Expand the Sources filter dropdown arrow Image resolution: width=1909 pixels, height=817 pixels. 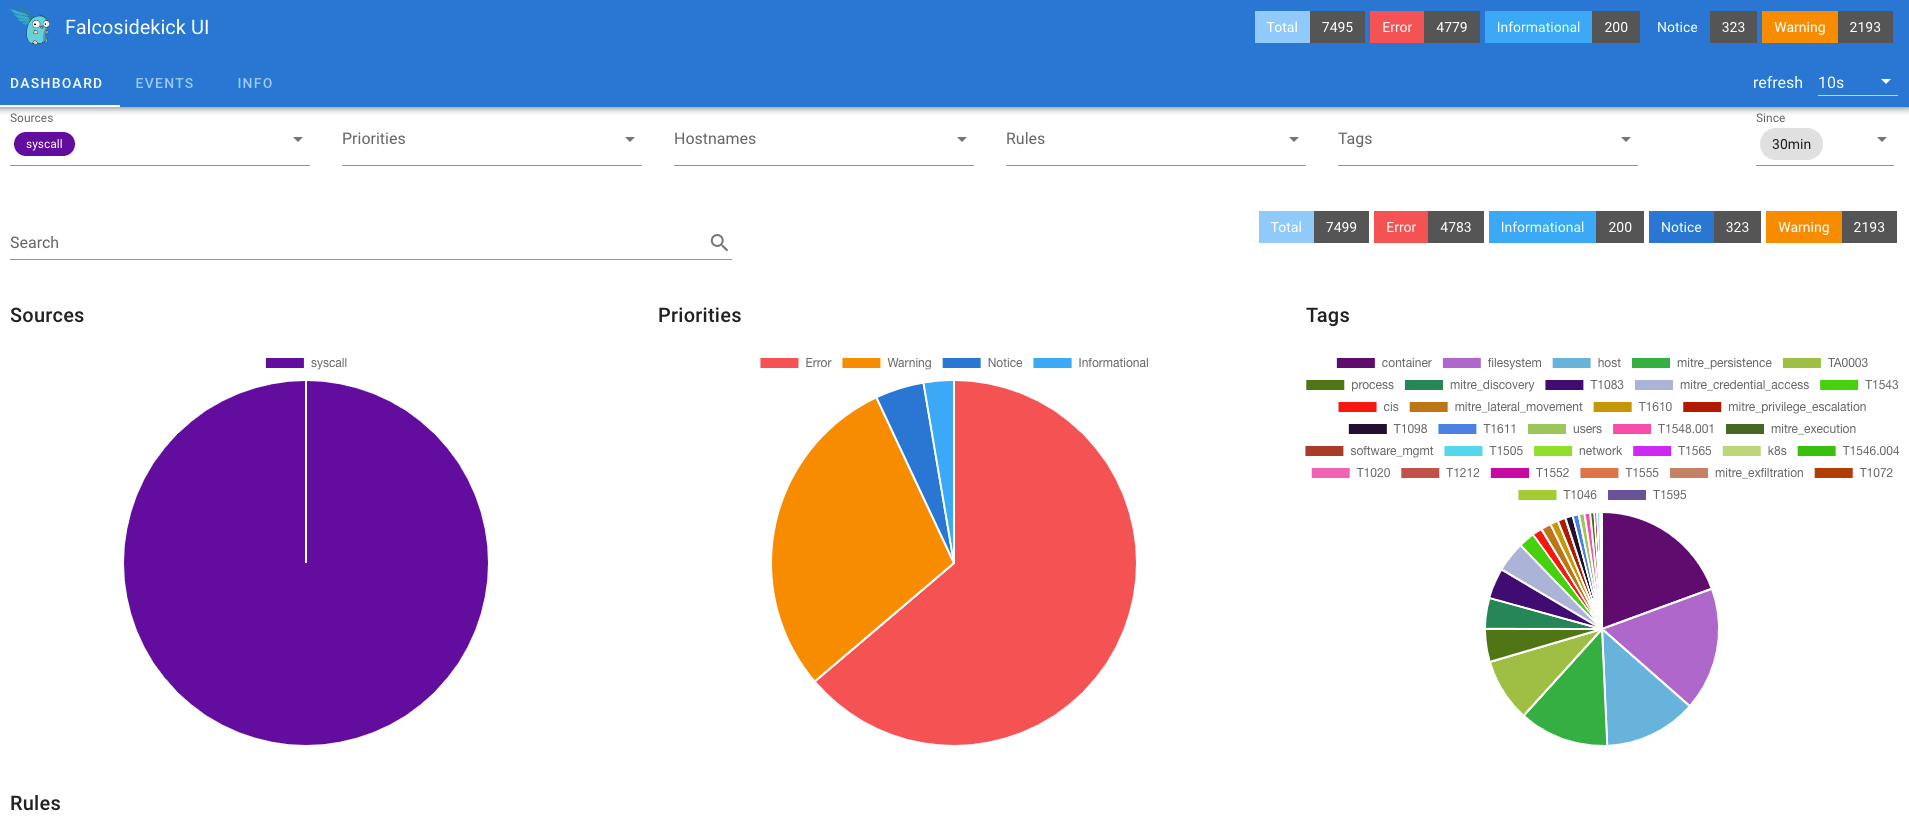pyautogui.click(x=298, y=139)
